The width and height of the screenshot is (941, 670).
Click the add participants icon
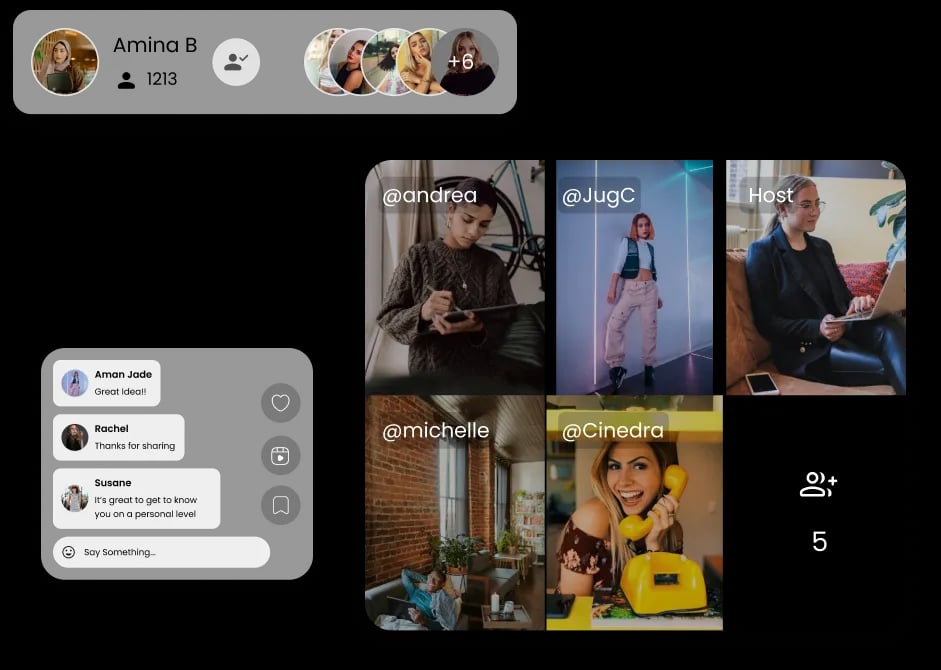coord(818,486)
